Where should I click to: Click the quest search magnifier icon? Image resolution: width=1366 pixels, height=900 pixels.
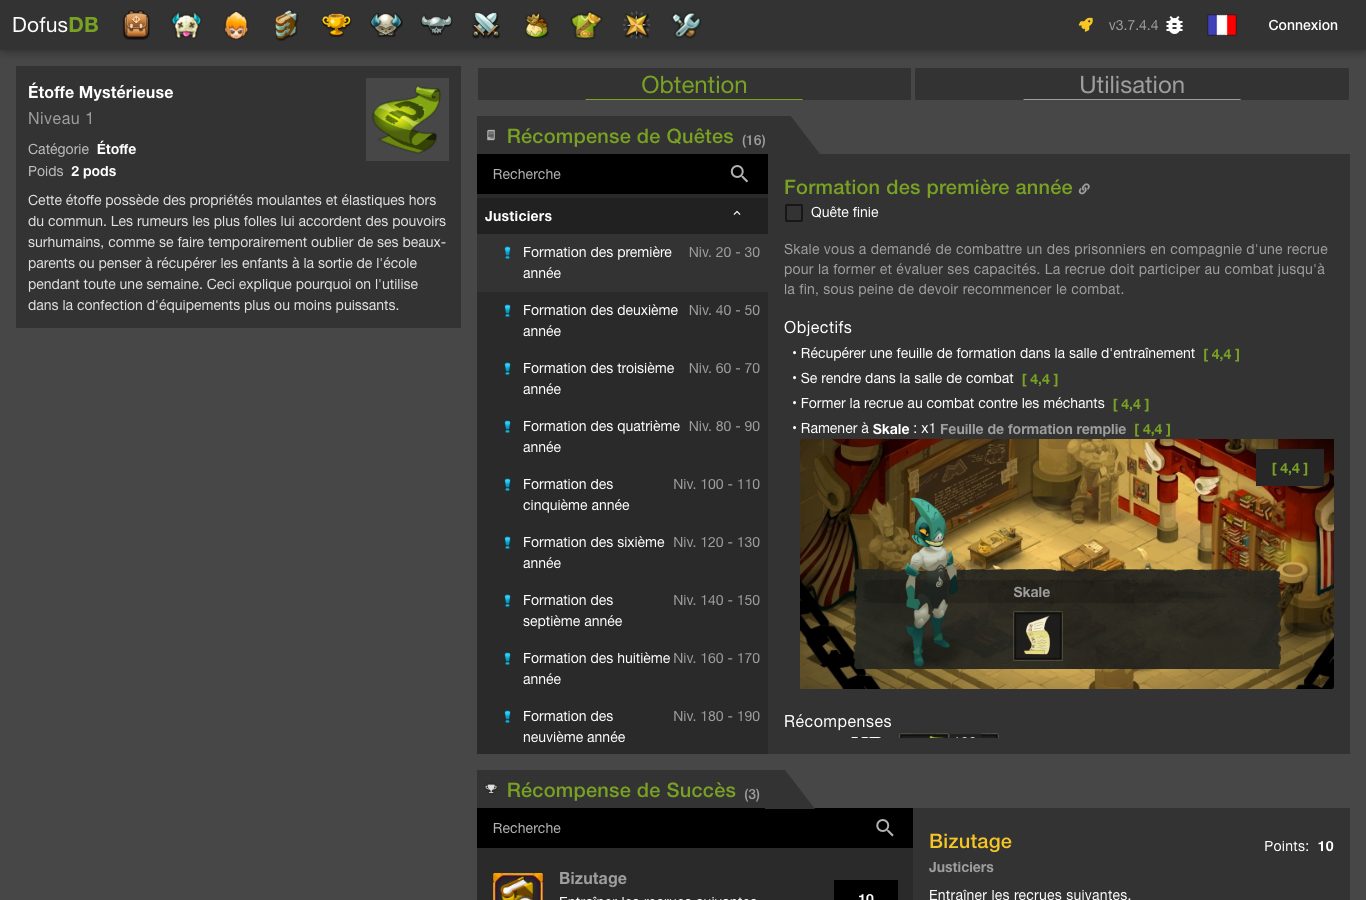[739, 174]
